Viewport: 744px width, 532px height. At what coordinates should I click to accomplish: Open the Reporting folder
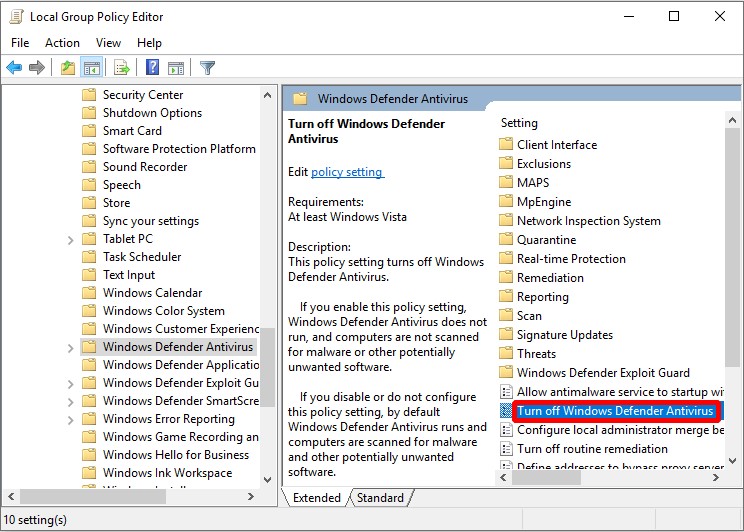pos(542,297)
